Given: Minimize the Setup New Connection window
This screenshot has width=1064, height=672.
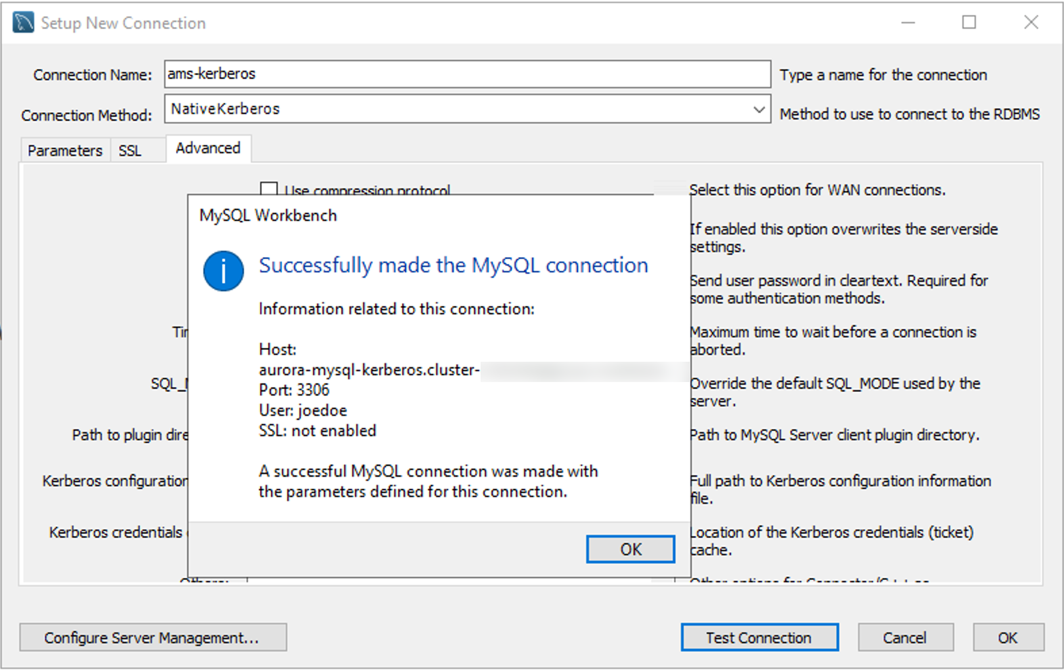Looking at the screenshot, I should (908, 22).
